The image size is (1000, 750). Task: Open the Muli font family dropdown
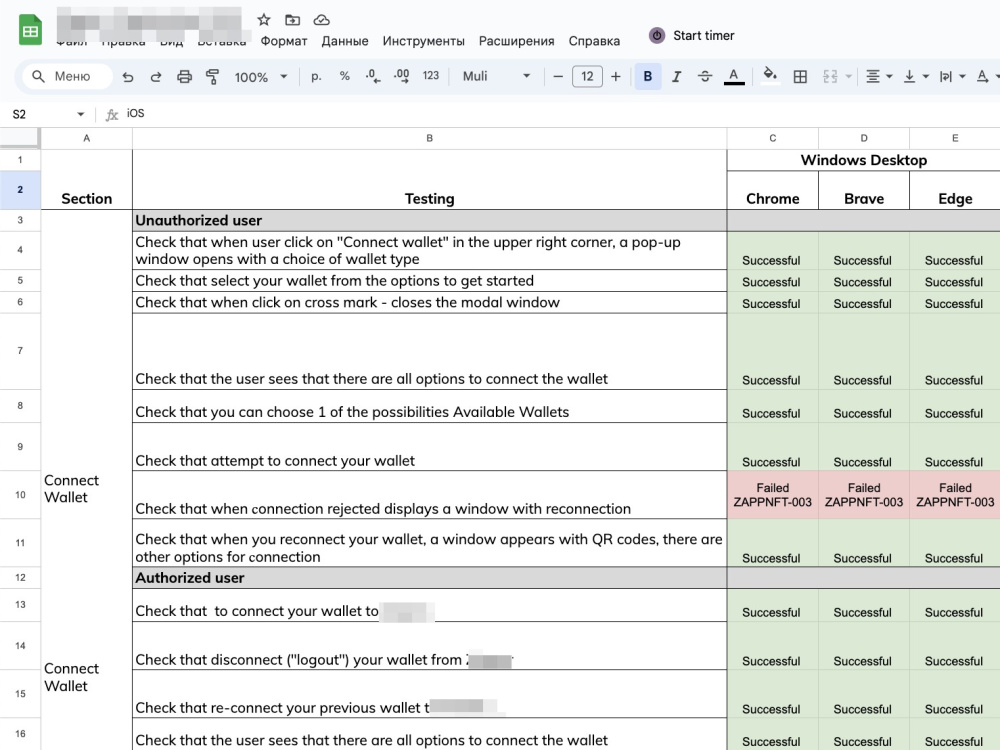pos(495,75)
